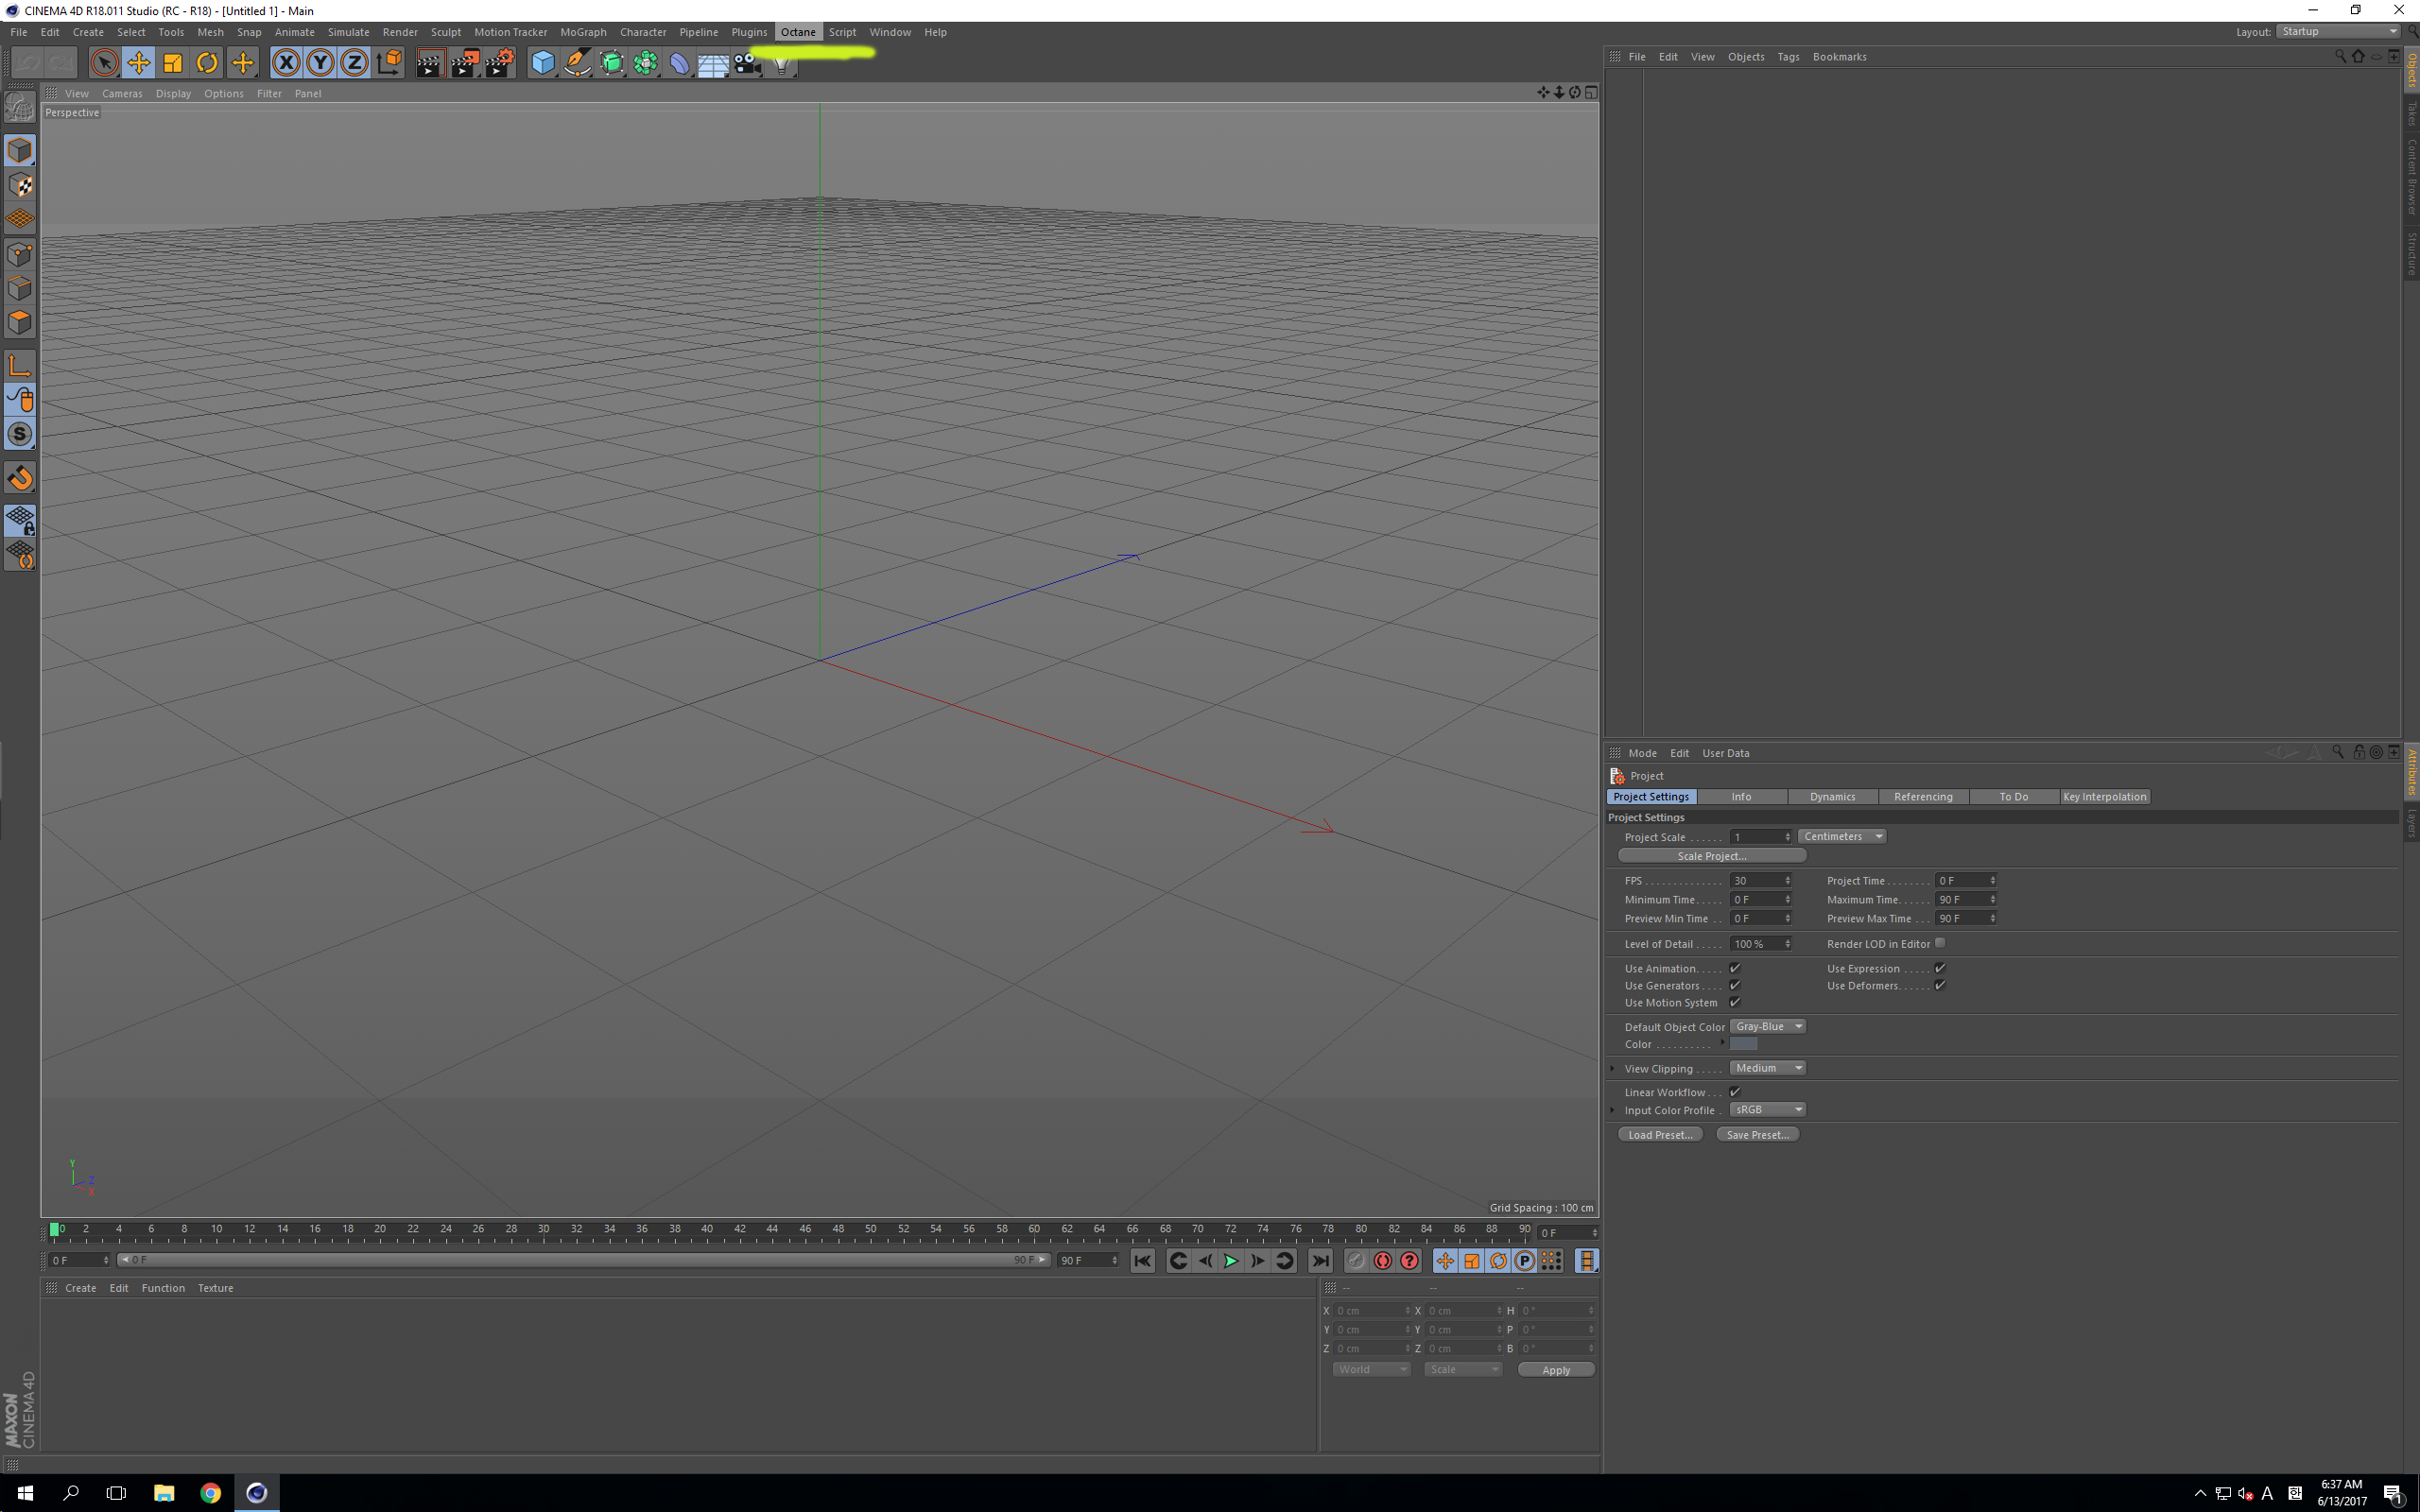Open the Subdivision Surface generator icon

[x=611, y=63]
